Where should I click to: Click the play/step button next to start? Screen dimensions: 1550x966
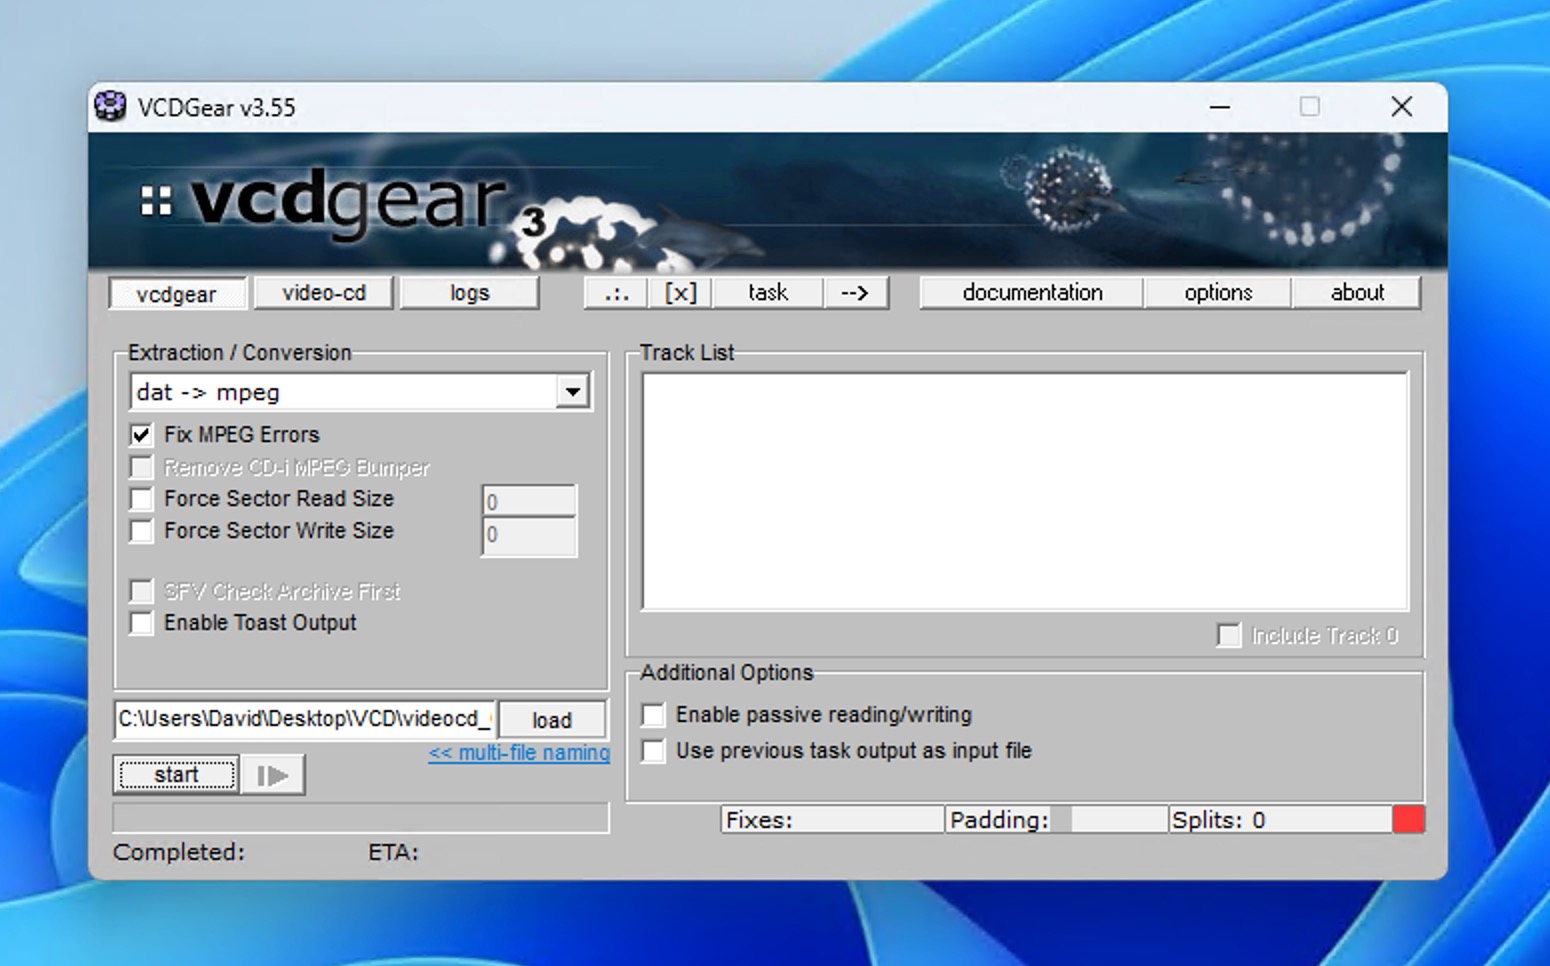(273, 775)
